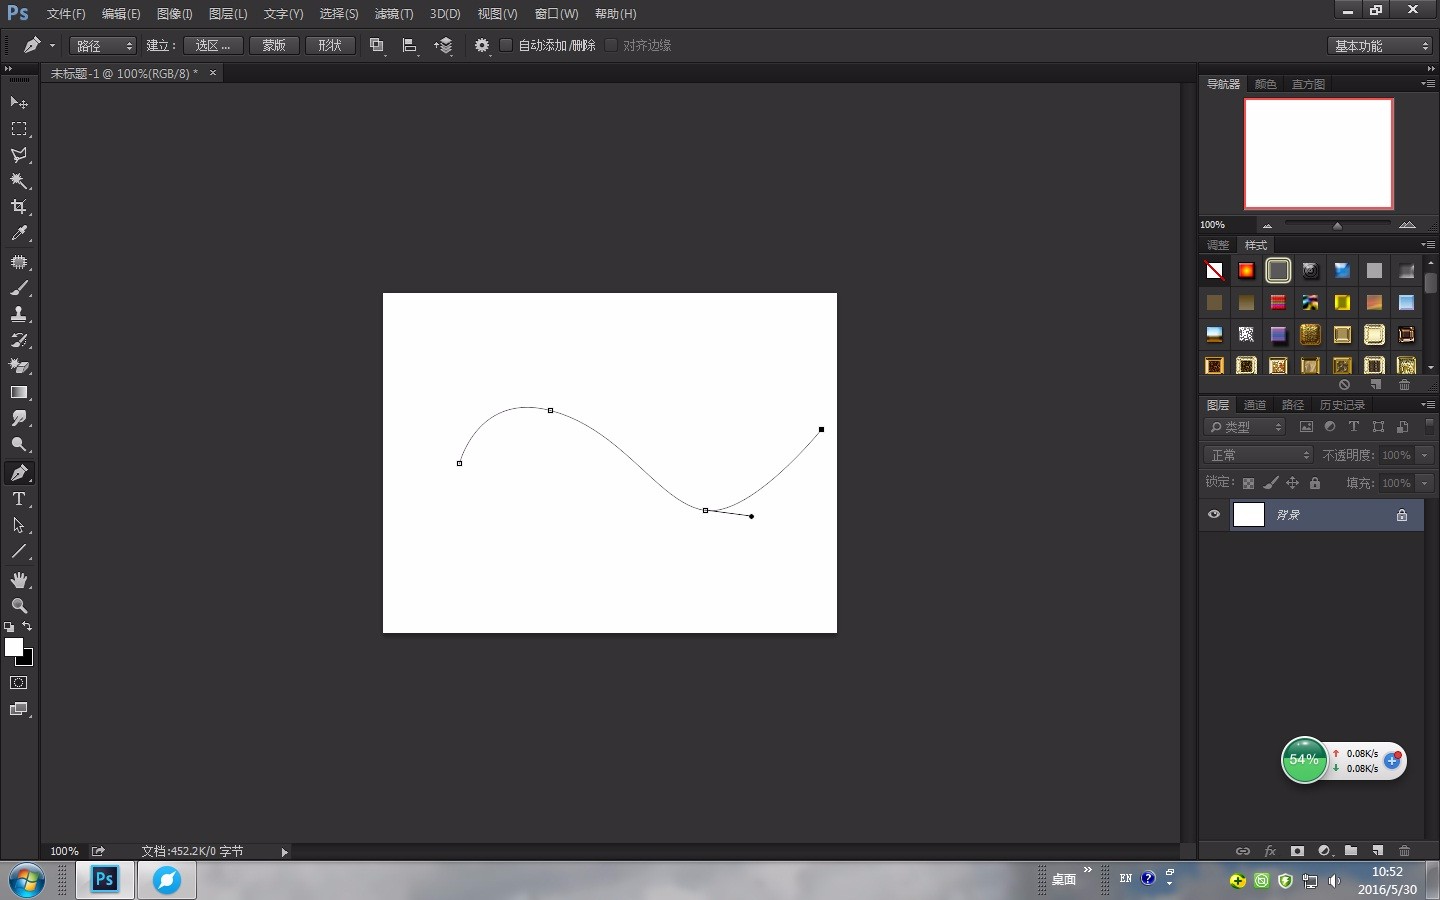The image size is (1440, 900).
Task: Select the Clone Stamp tool
Action: (x=19, y=314)
